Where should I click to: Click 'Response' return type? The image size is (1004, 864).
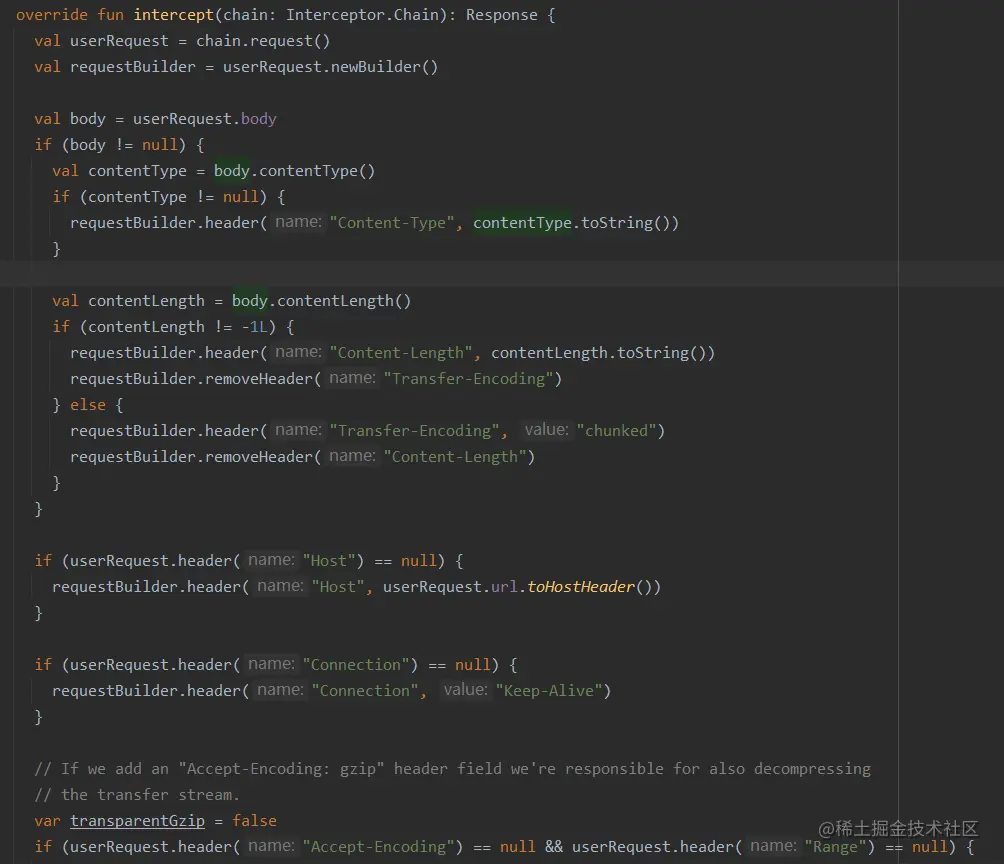(x=501, y=15)
